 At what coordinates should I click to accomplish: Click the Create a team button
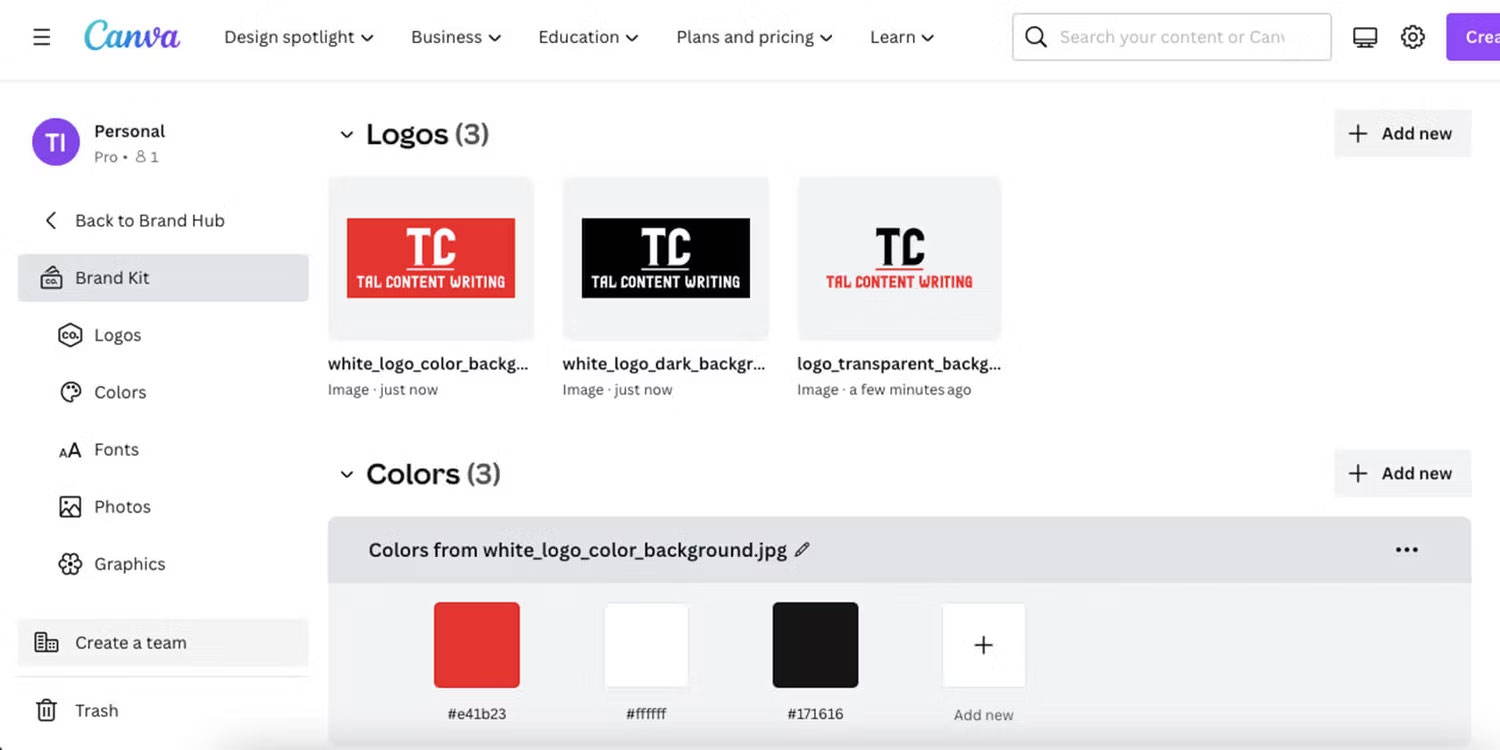click(x=163, y=642)
